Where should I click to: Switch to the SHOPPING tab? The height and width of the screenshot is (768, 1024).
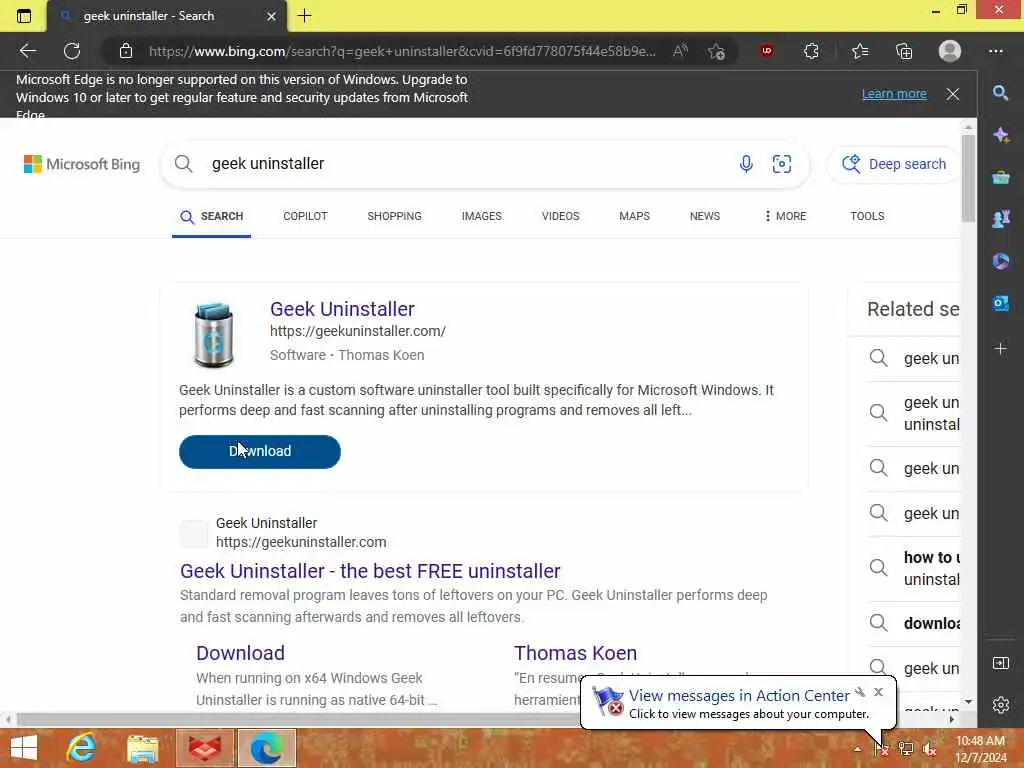coord(394,216)
